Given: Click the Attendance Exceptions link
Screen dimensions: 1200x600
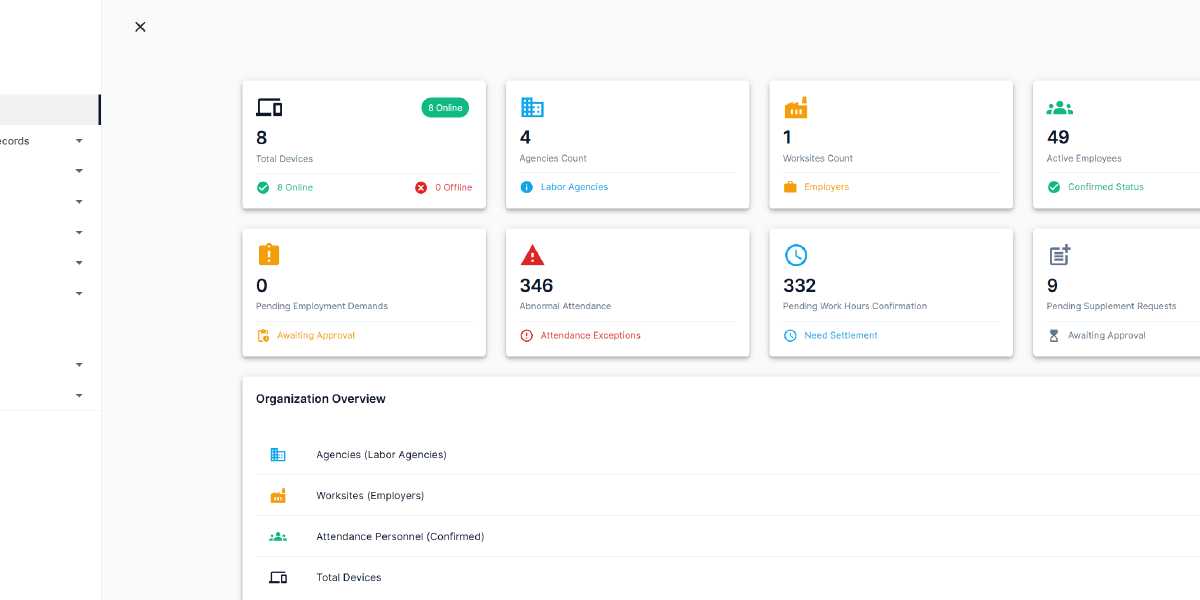Looking at the screenshot, I should click(x=590, y=335).
